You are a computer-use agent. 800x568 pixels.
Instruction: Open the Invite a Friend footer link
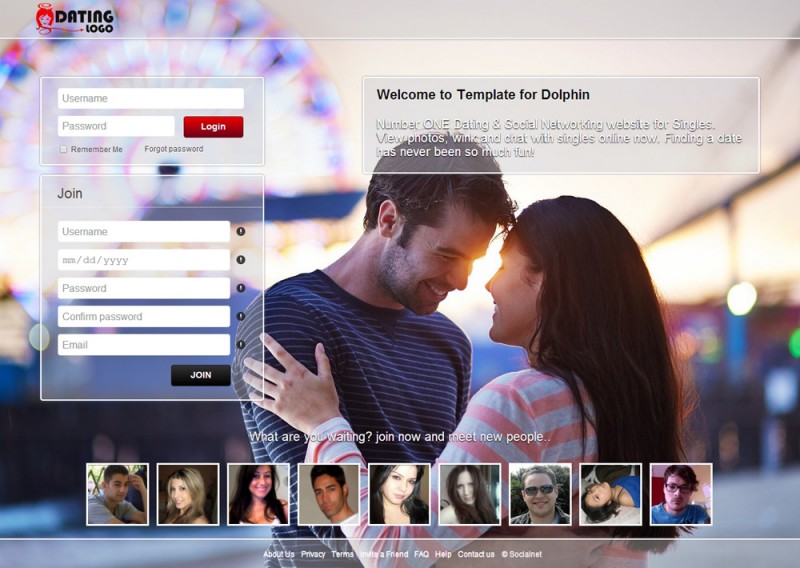[x=384, y=554]
